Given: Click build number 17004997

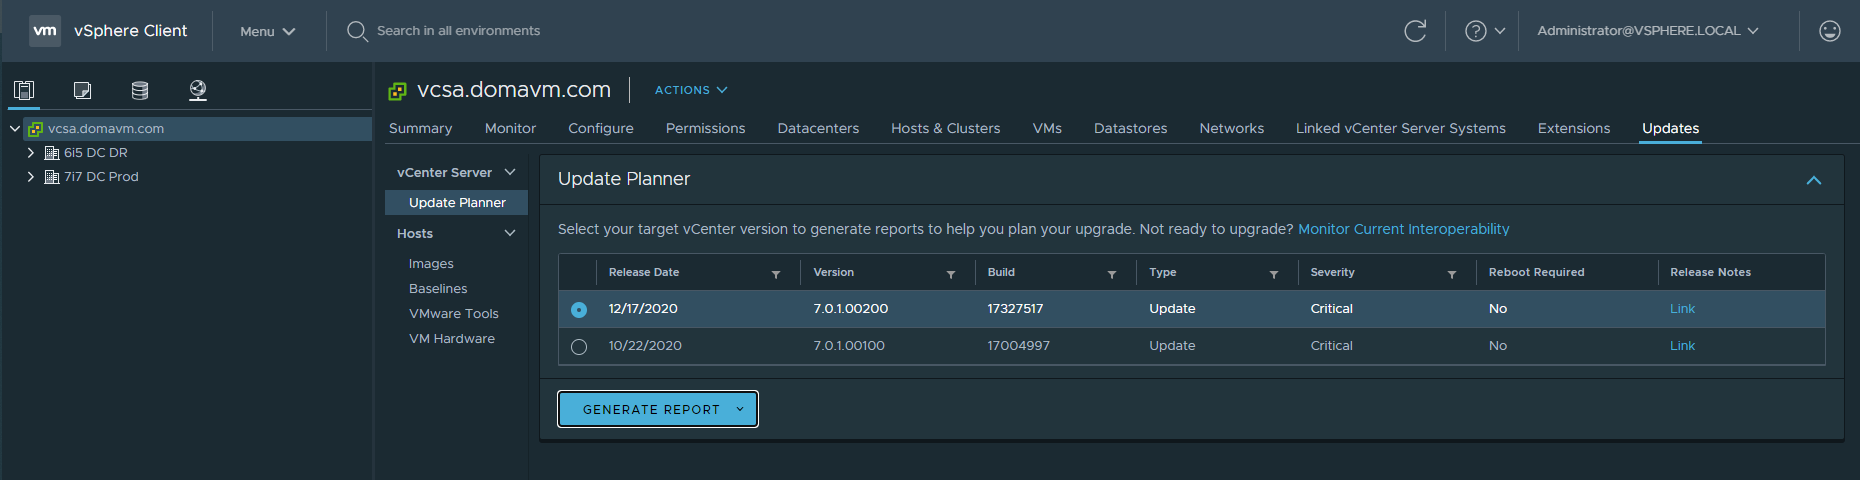Looking at the screenshot, I should click(x=1018, y=346).
